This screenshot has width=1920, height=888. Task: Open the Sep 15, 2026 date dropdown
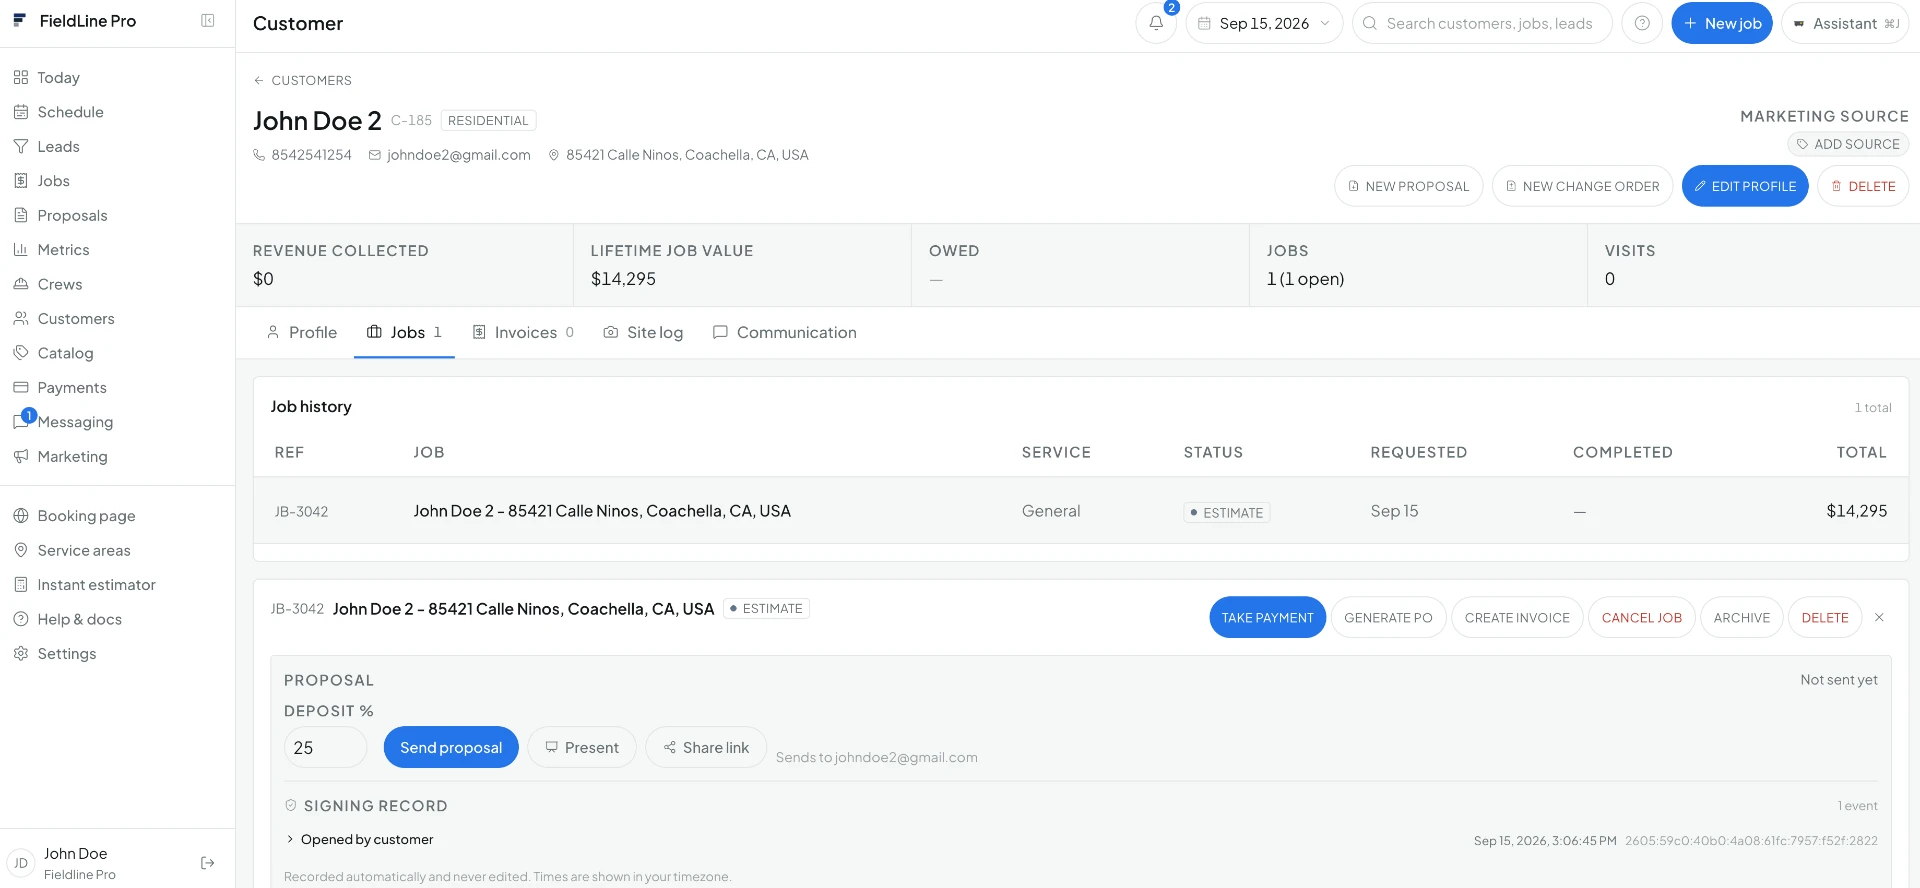[1264, 23]
